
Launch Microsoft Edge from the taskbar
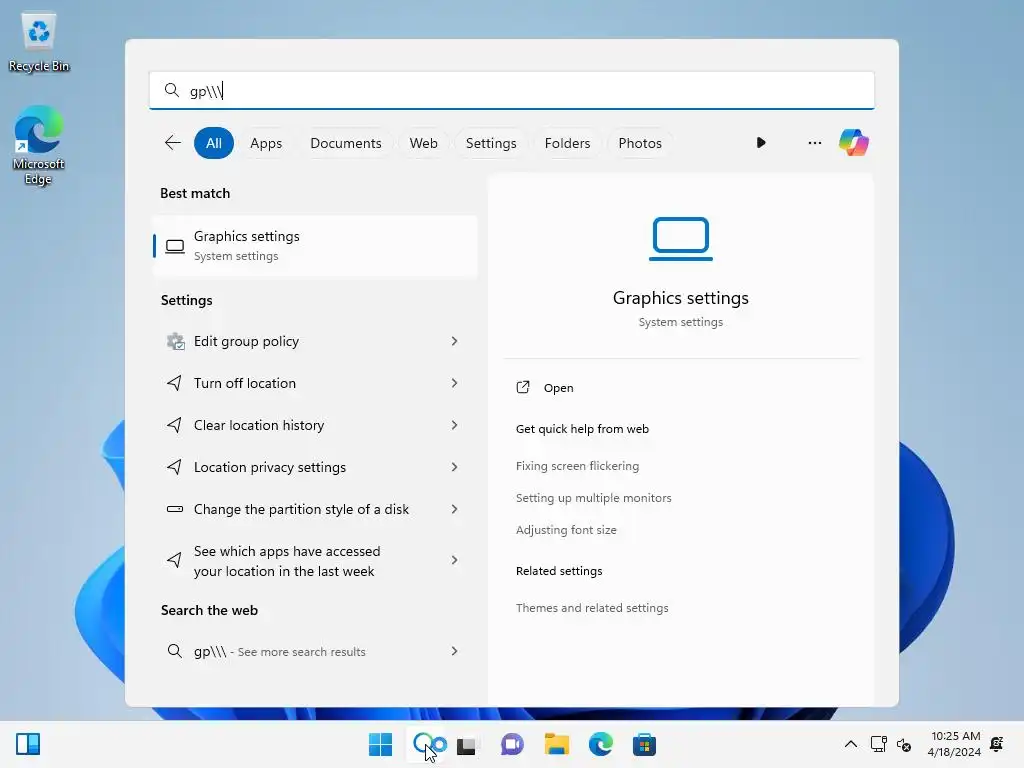600,744
